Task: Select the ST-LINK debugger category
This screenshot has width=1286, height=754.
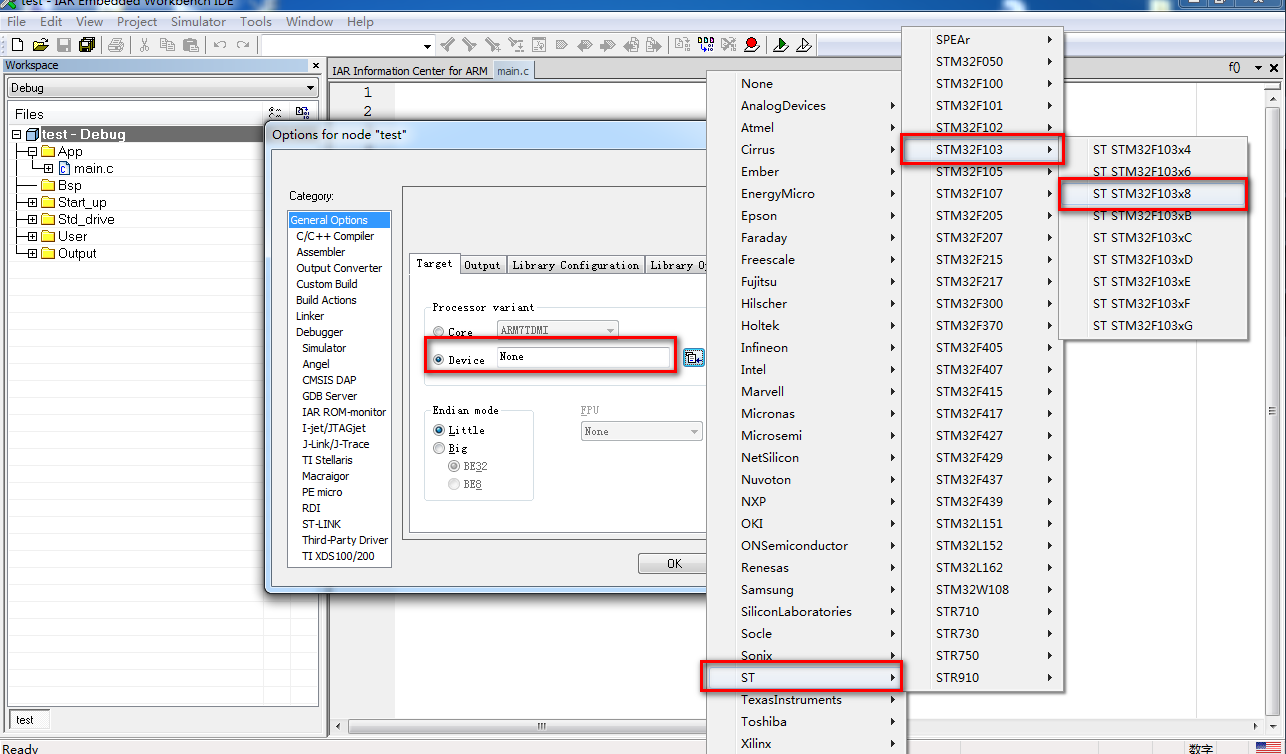Action: pos(321,524)
